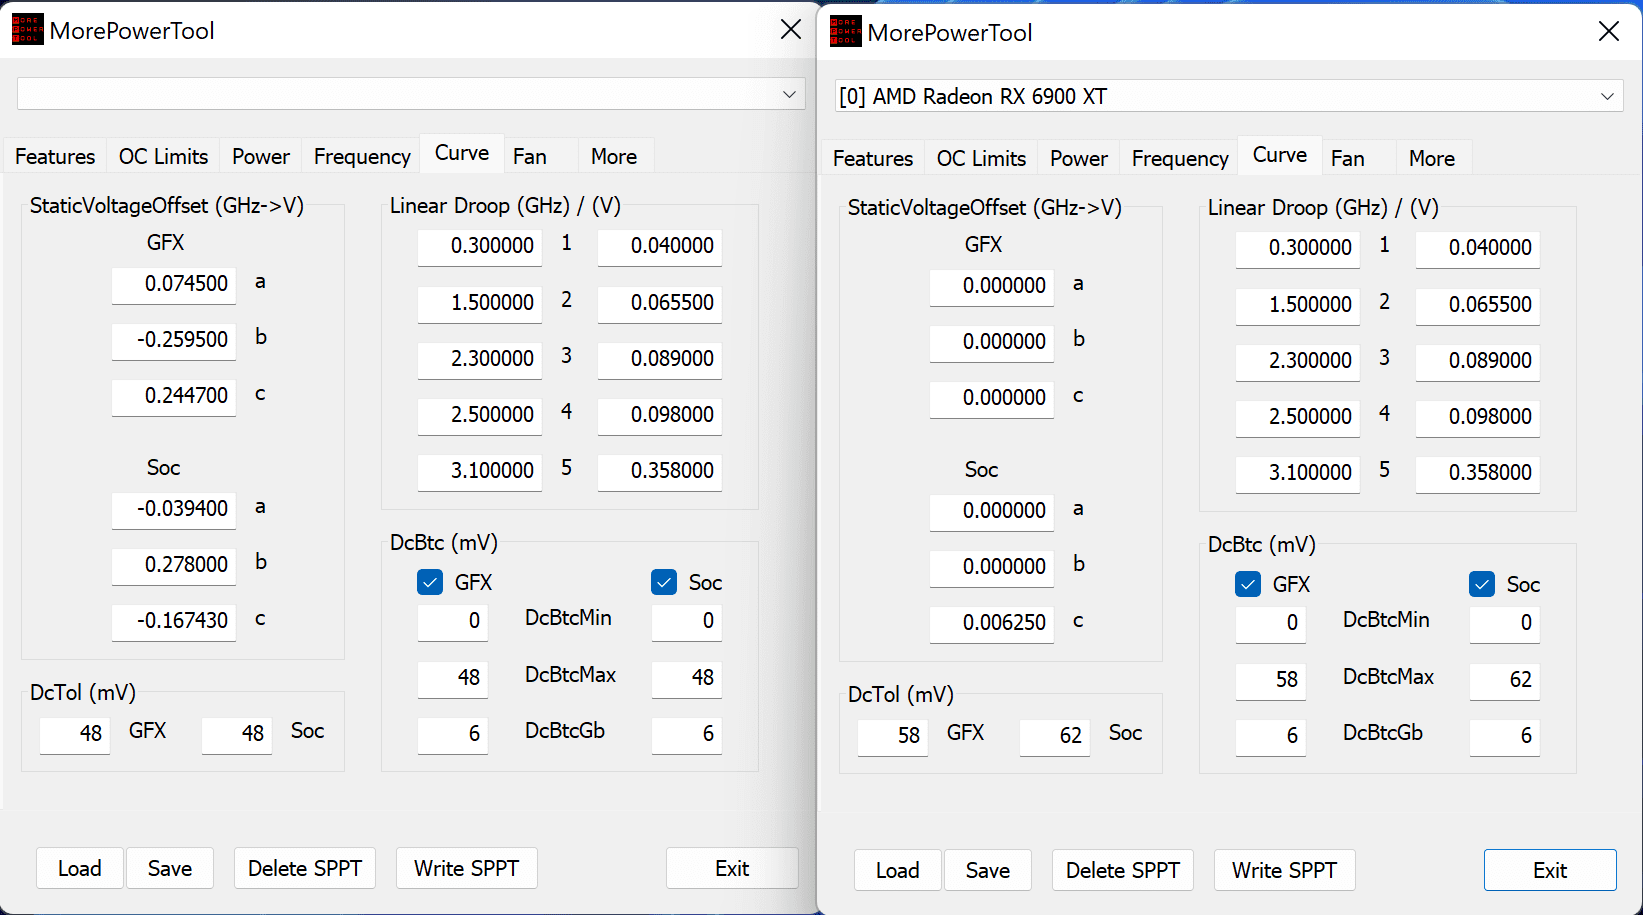Click Load button in right window
1643x915 pixels.
coord(898,870)
